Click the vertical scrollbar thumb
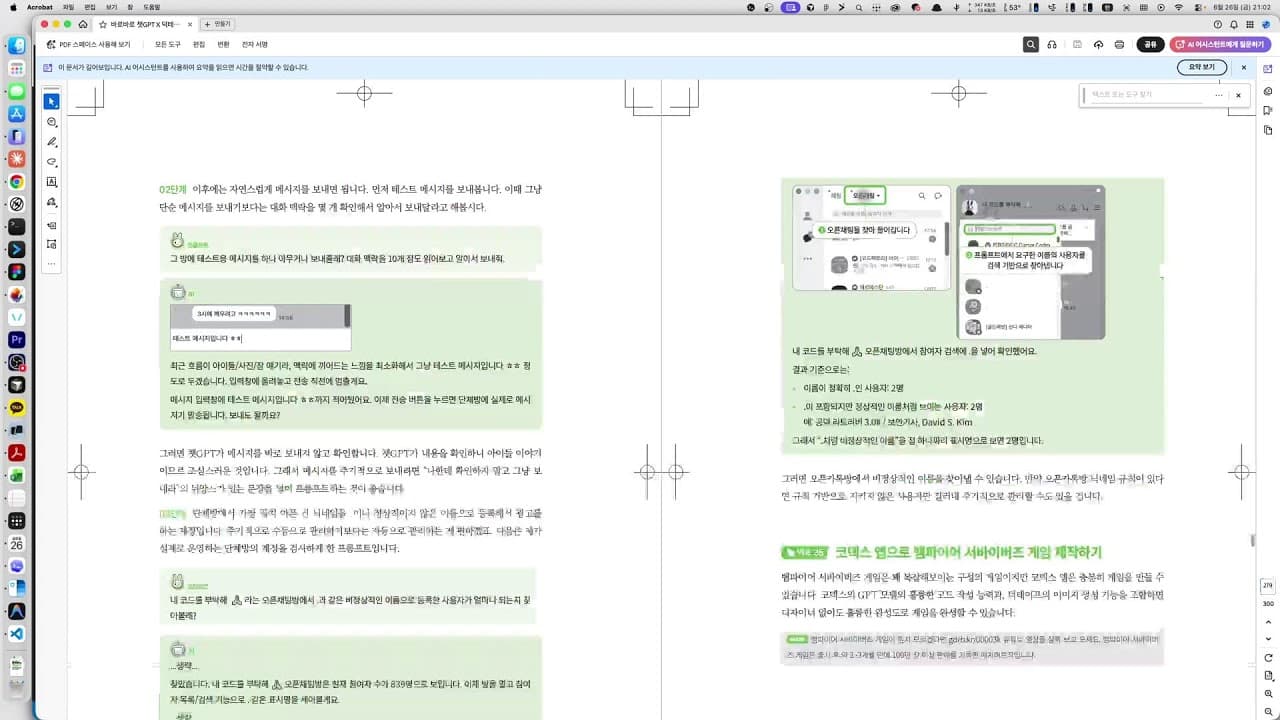 pyautogui.click(x=1252, y=540)
